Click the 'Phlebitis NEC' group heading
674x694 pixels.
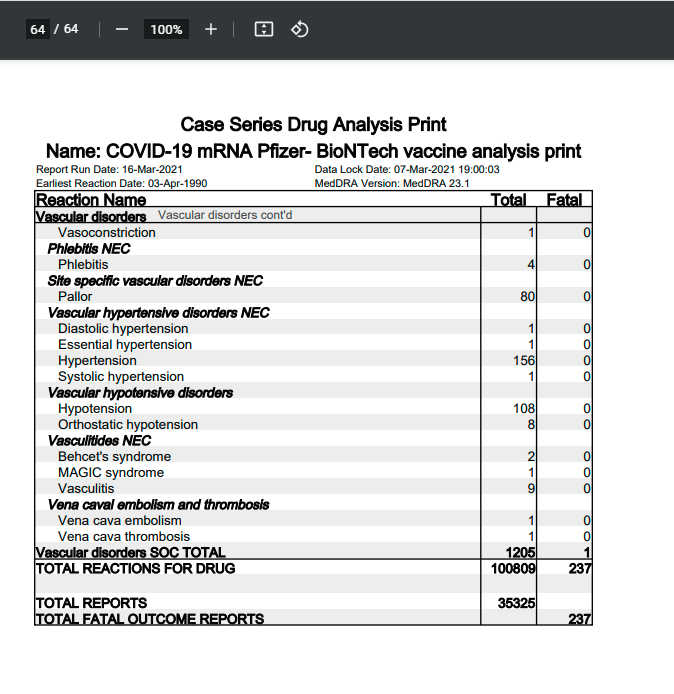[x=89, y=249]
